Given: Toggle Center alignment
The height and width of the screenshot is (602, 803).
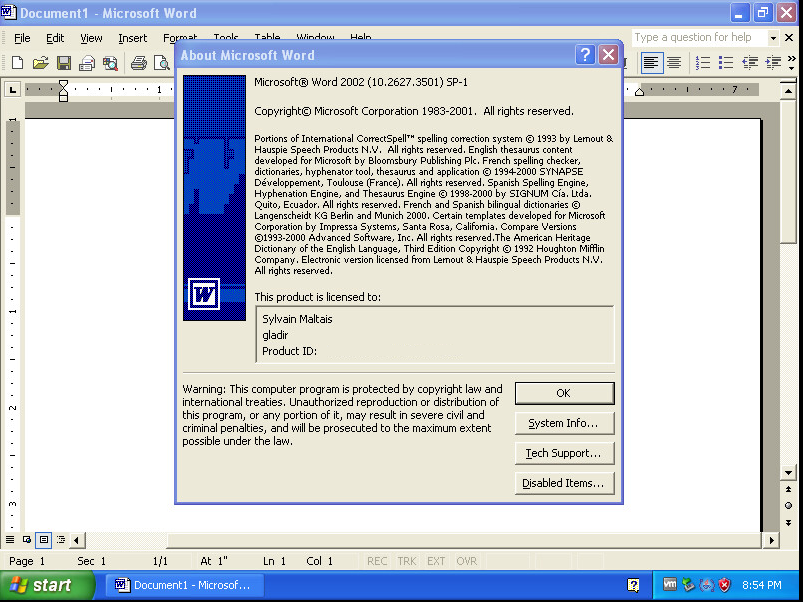Looking at the screenshot, I should click(674, 63).
